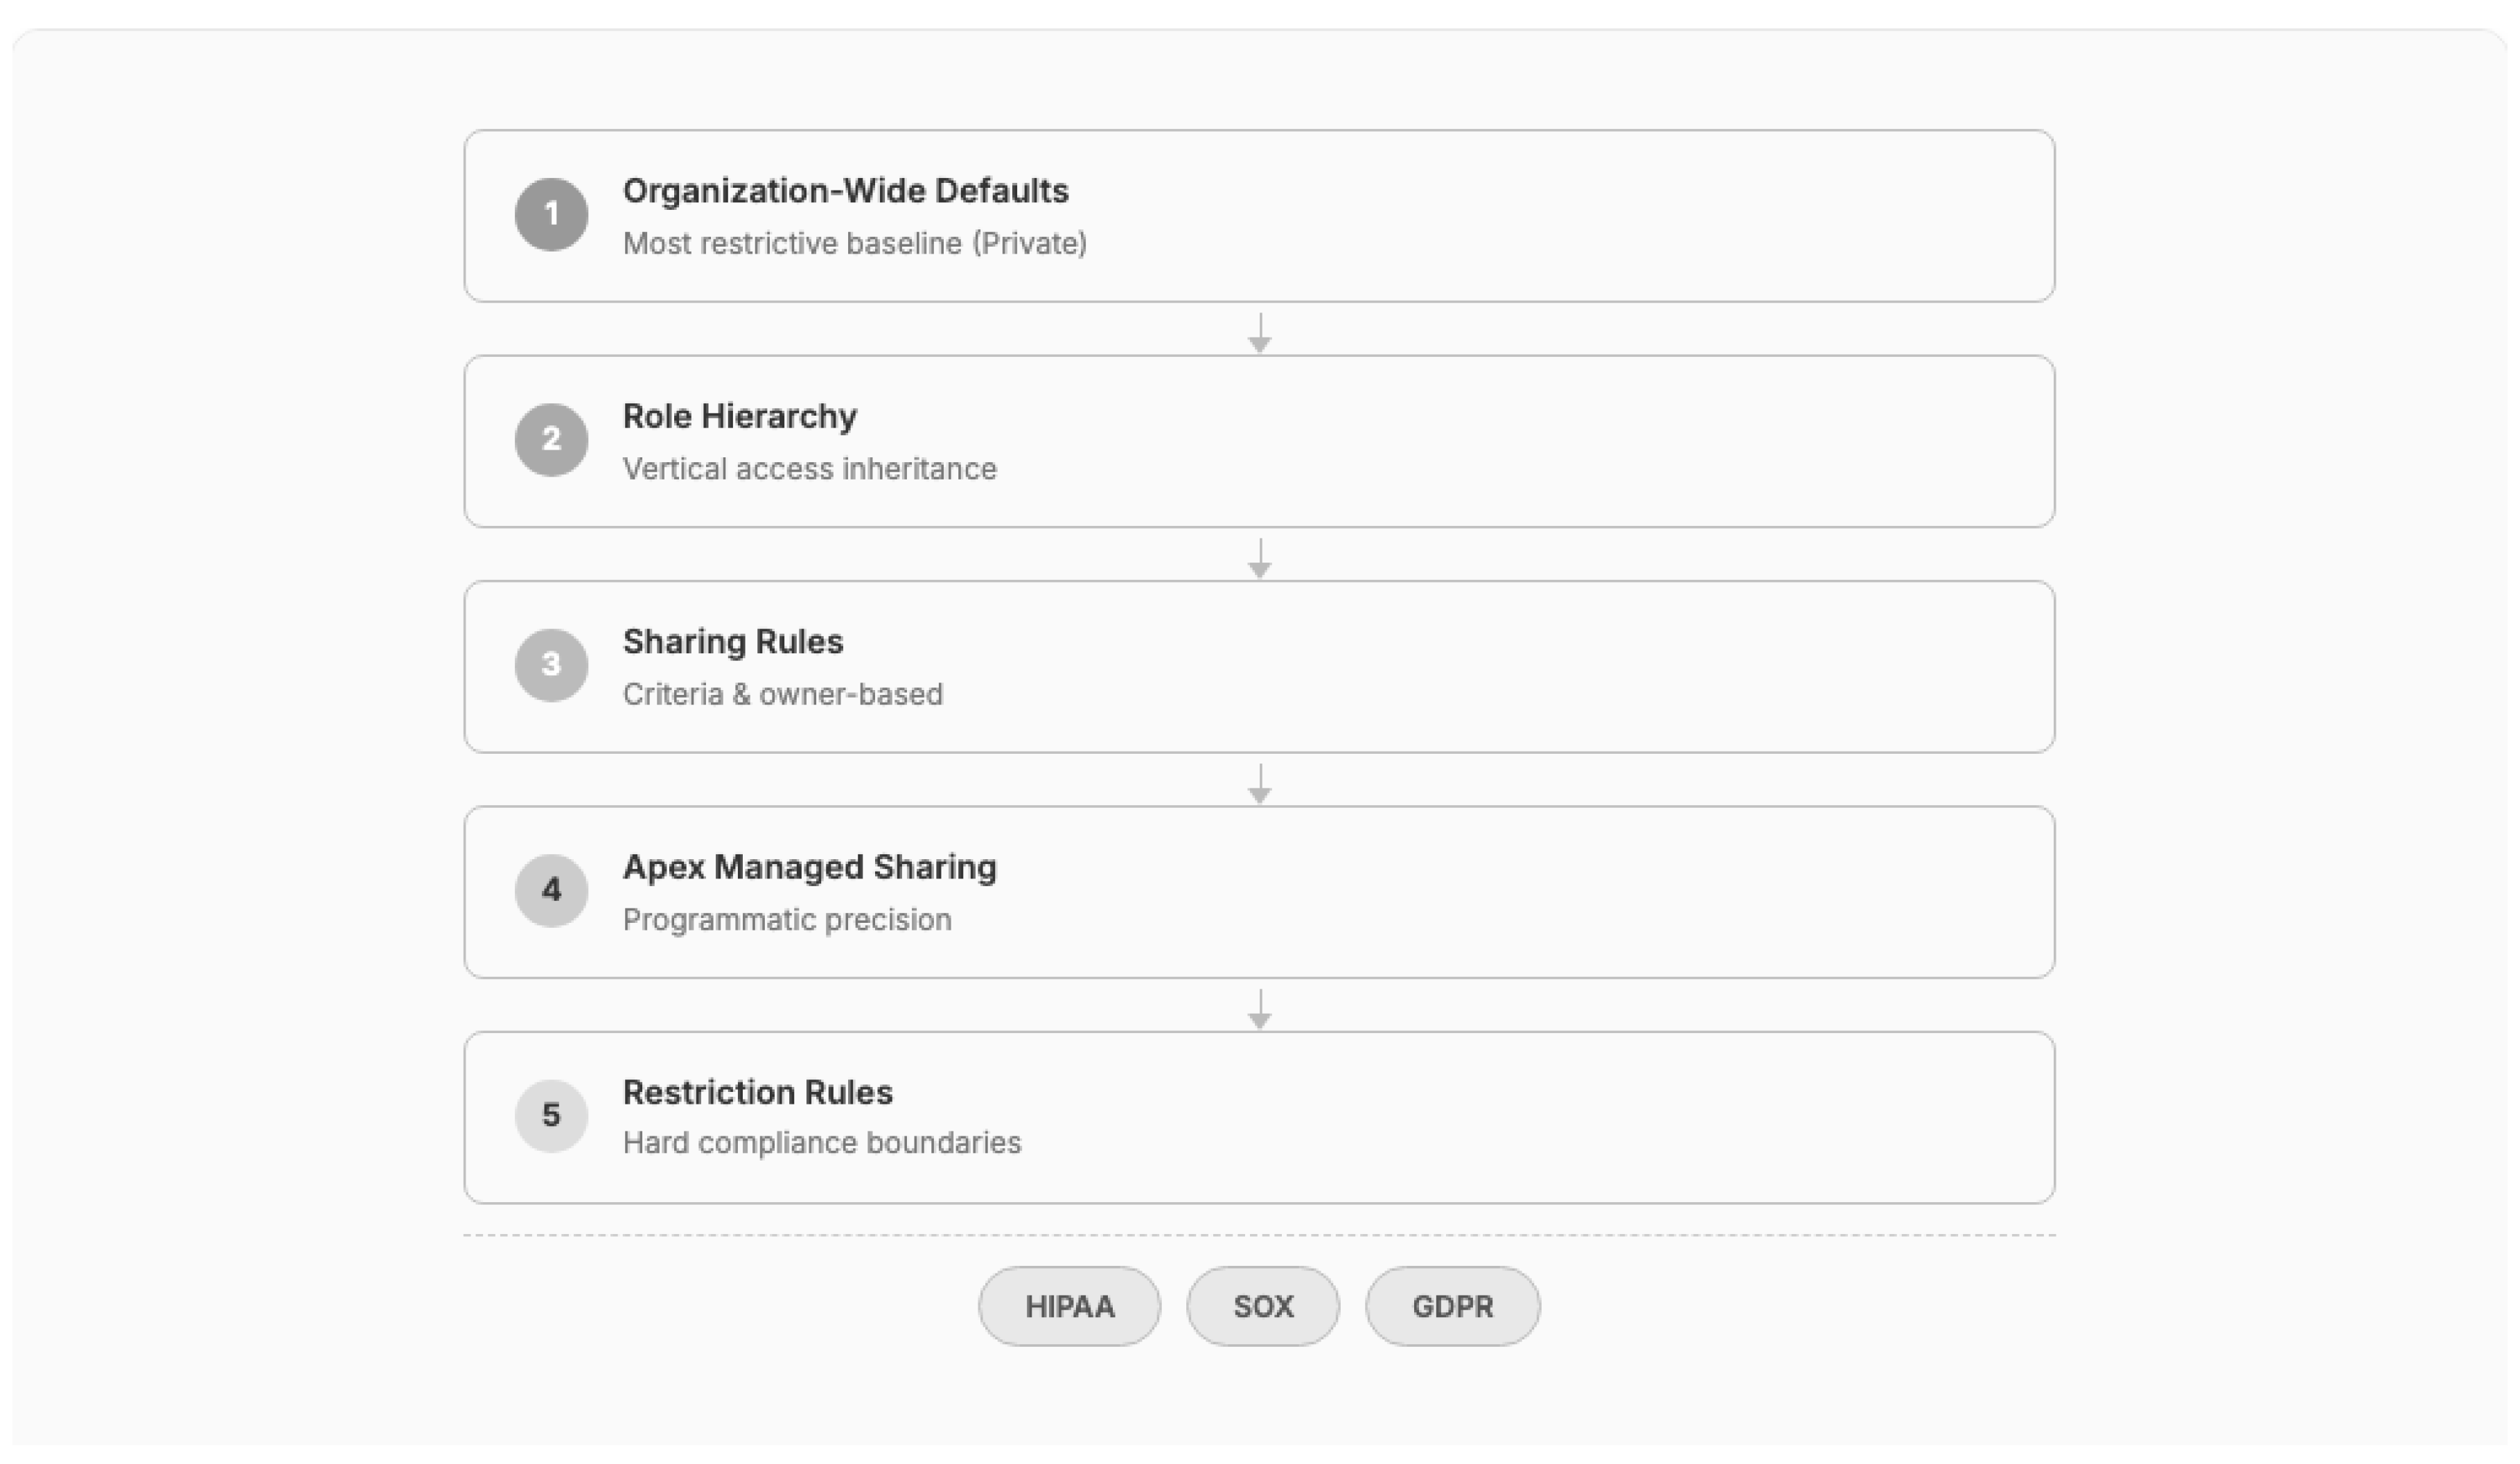Click arrow below Role Hierarchy card
This screenshot has width=2520, height=1464.
[x=1260, y=557]
